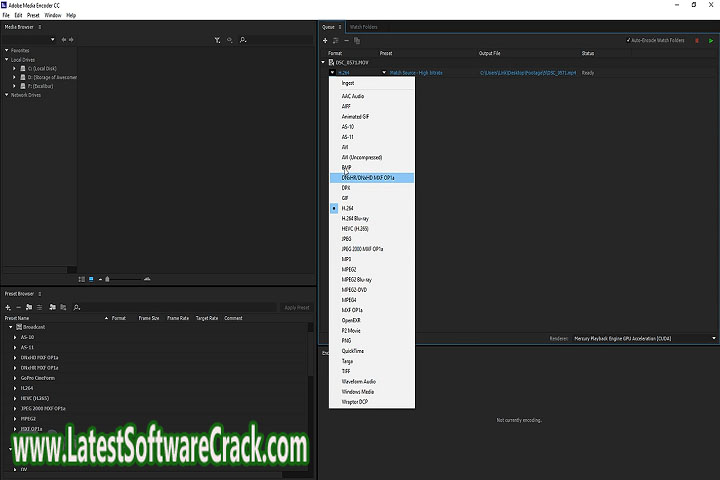Click the red Stop Queue button
The image size is (720, 480).
coord(697,40)
